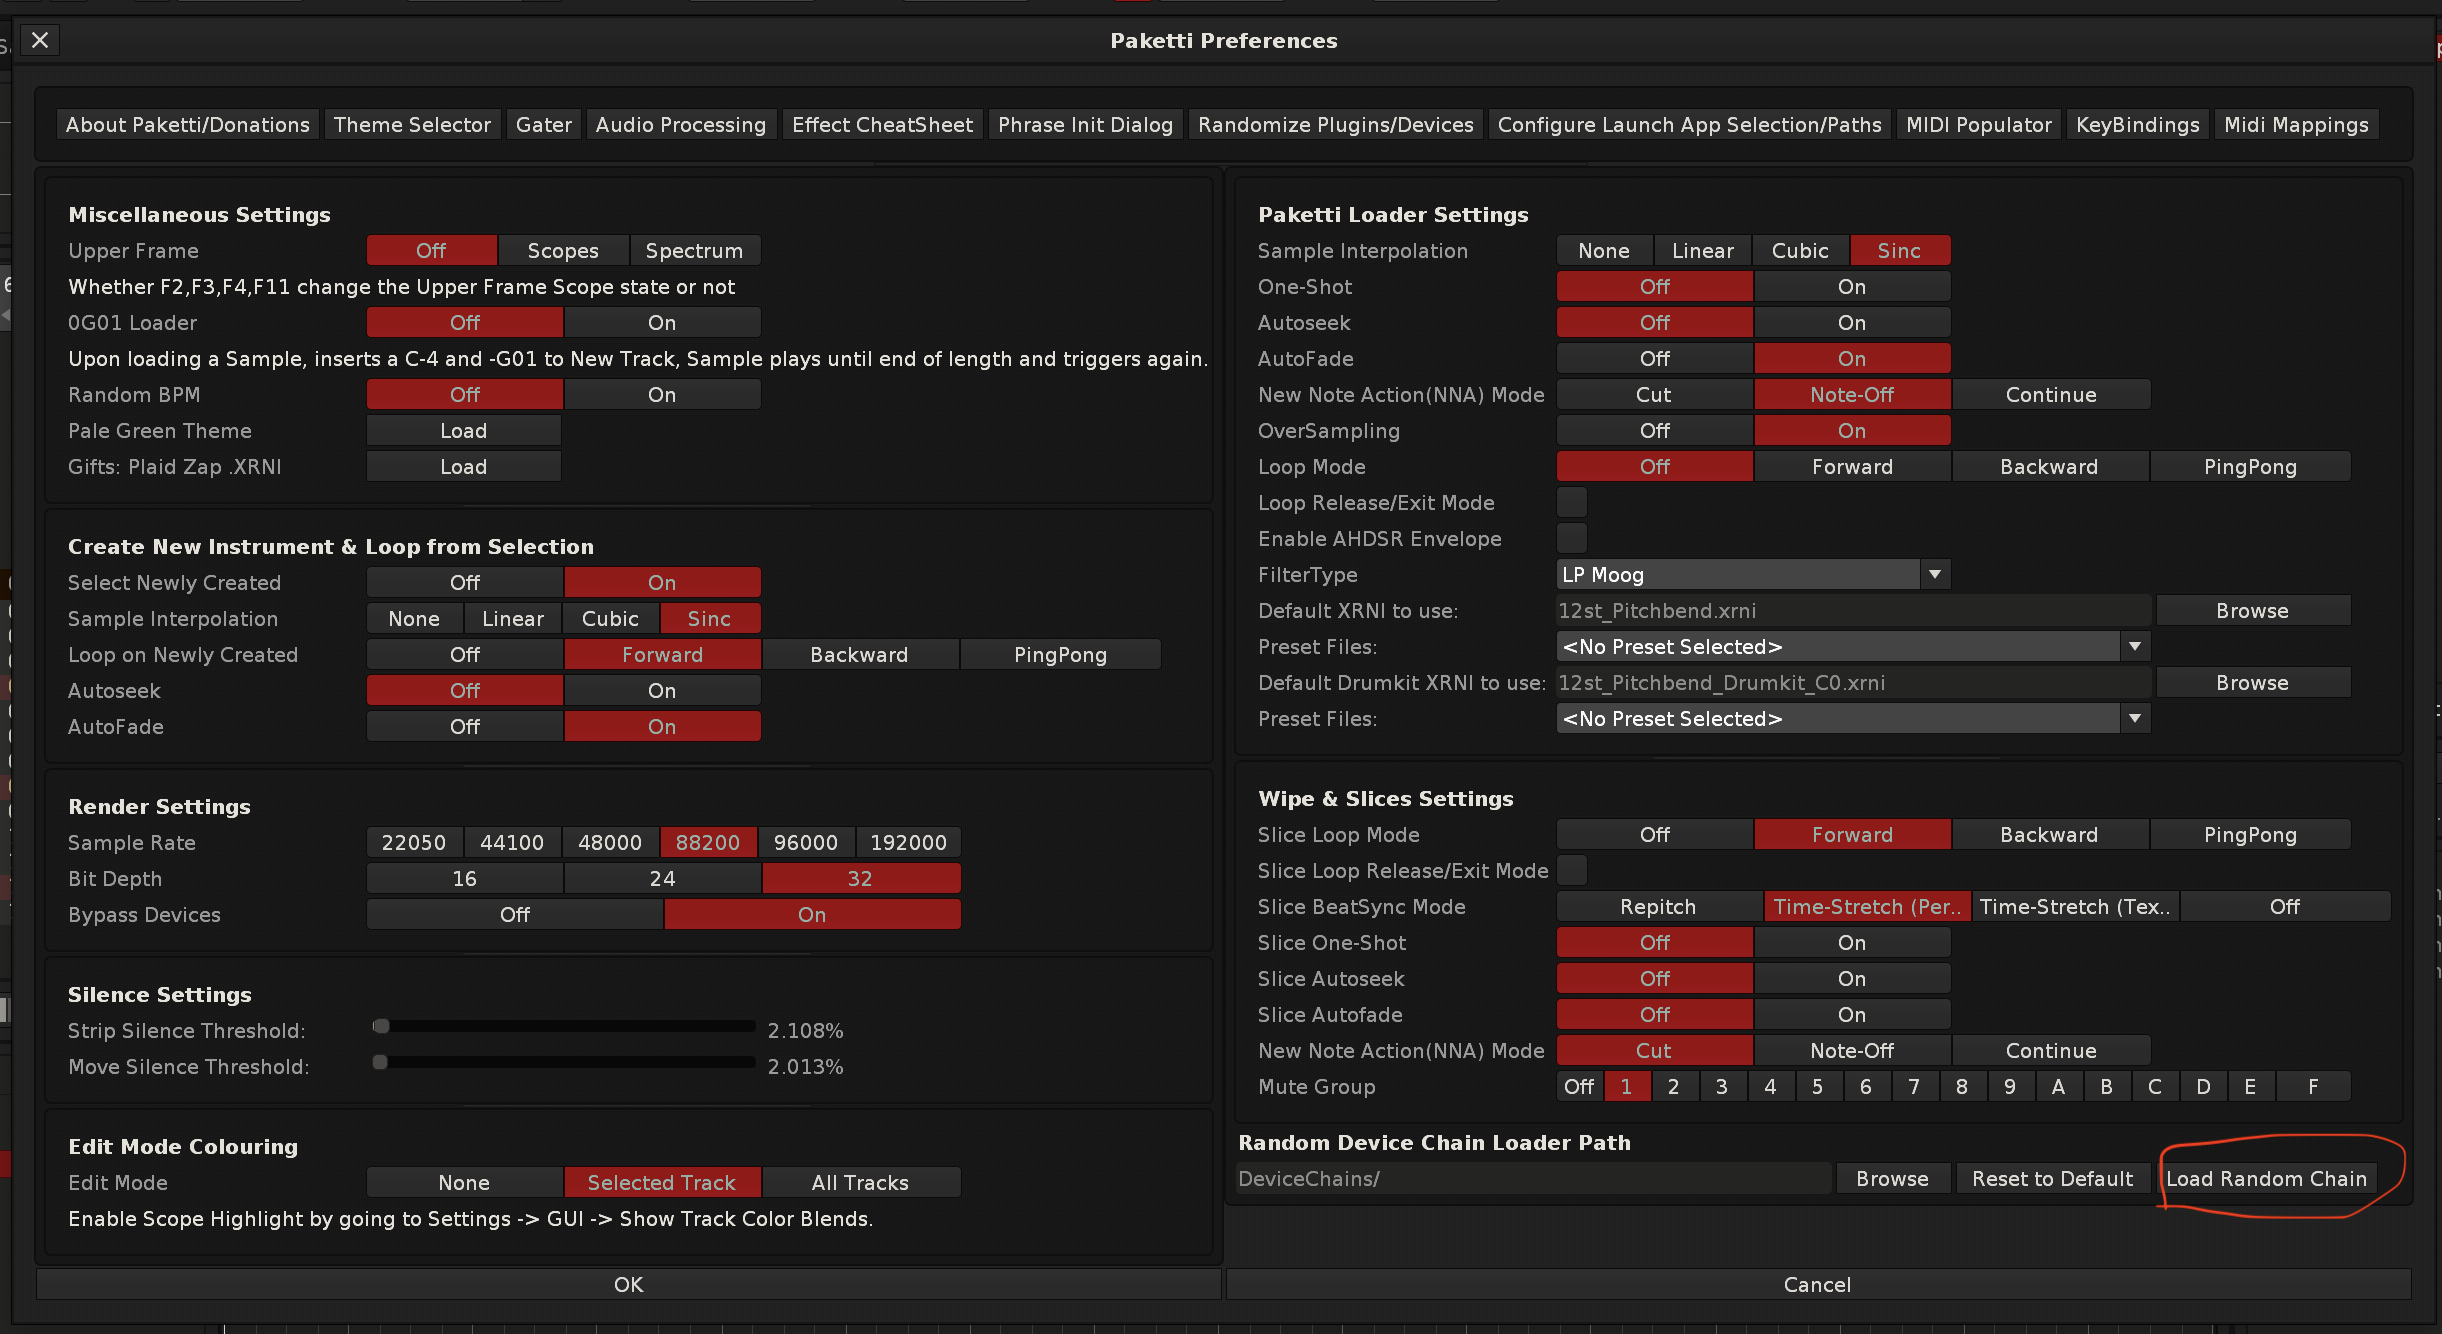
Task: Close the Paketti Preferences dialog
Action: [x=40, y=40]
